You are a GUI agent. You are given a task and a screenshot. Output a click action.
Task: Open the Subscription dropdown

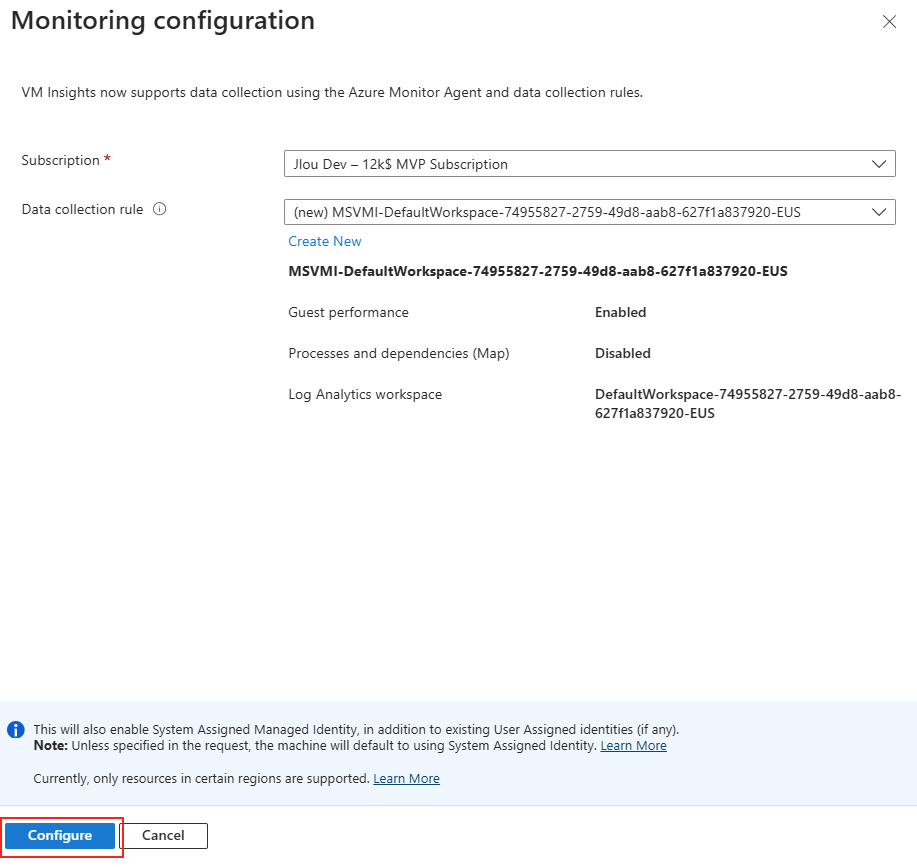(590, 164)
